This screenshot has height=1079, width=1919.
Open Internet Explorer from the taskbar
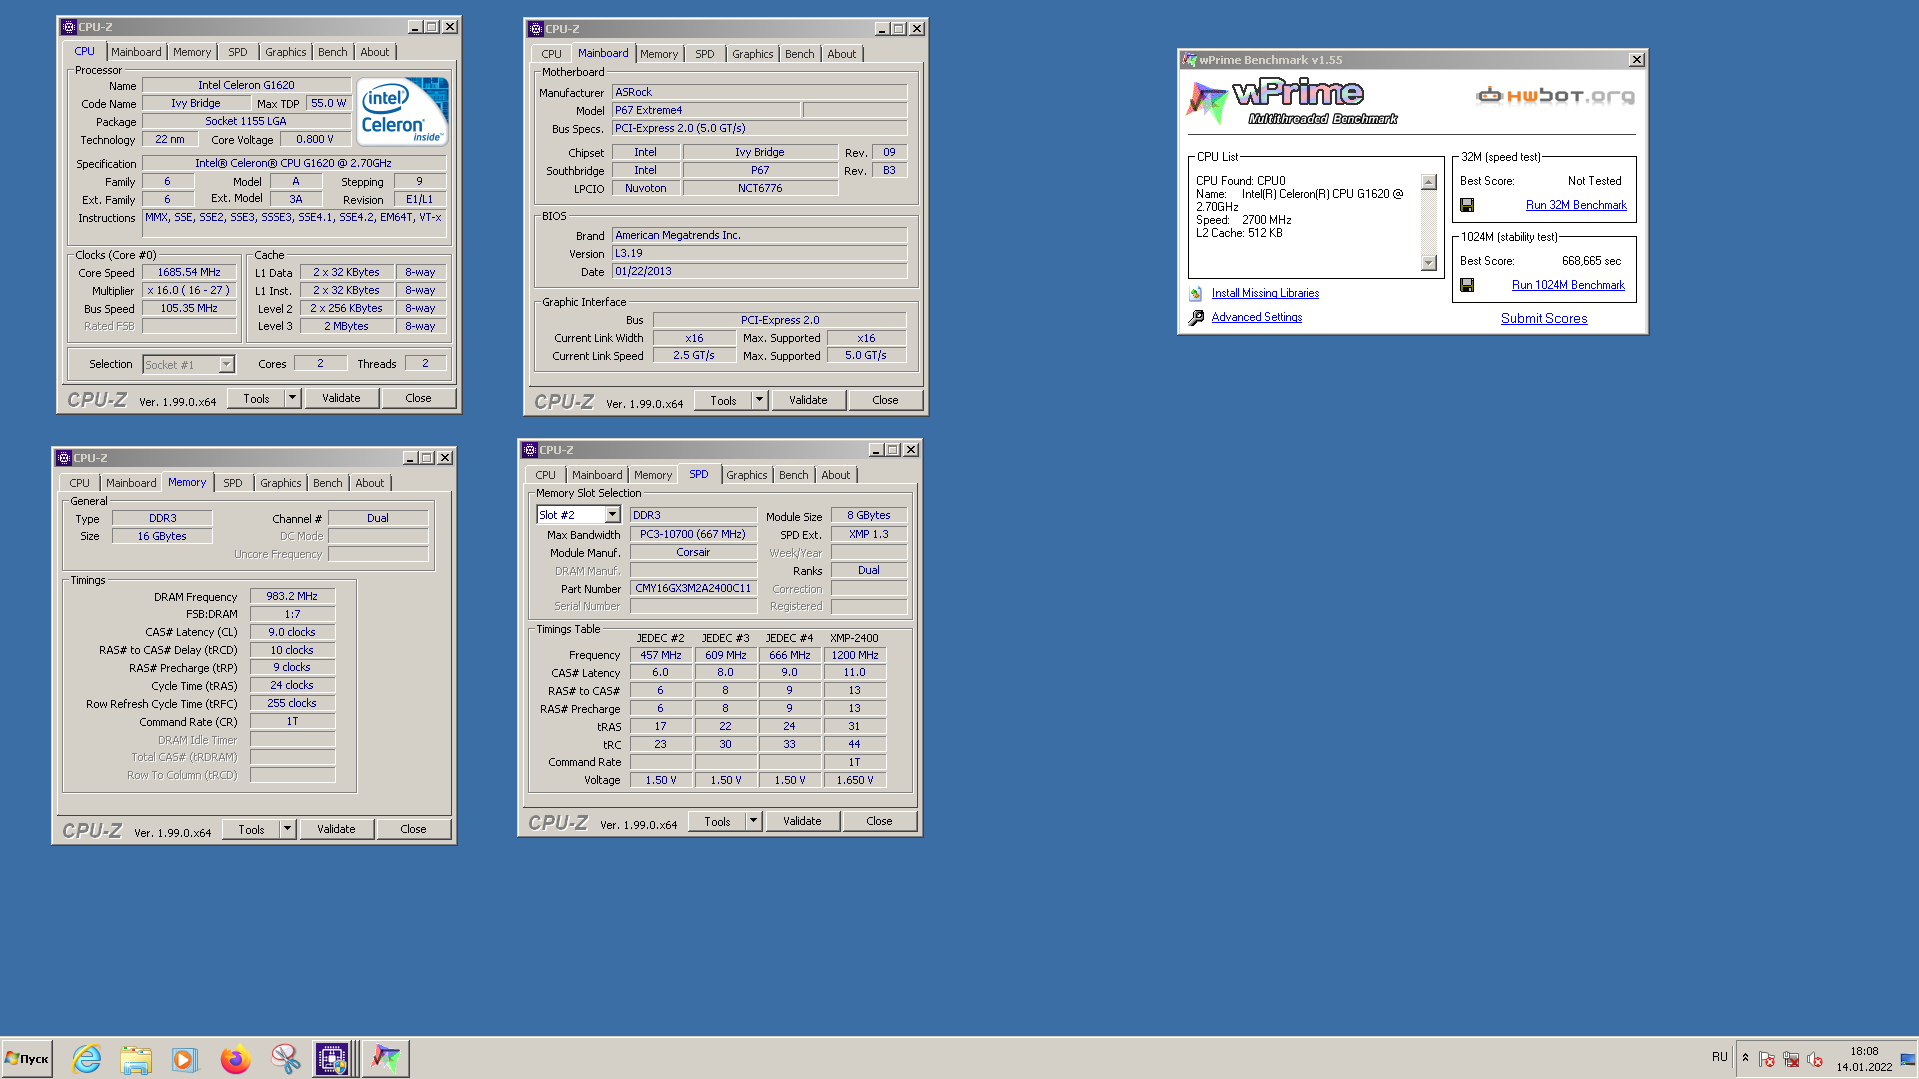[x=87, y=1058]
